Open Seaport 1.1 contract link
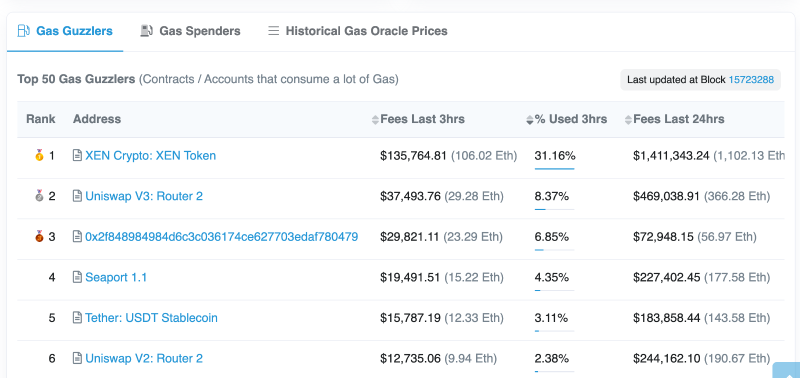Image resolution: width=800 pixels, height=378 pixels. 116,278
